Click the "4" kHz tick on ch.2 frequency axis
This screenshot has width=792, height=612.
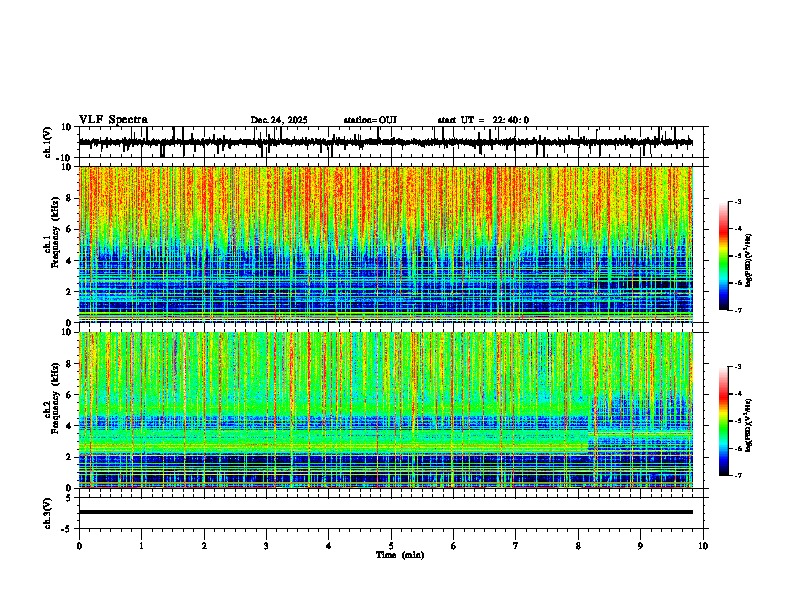pyautogui.click(x=69, y=426)
